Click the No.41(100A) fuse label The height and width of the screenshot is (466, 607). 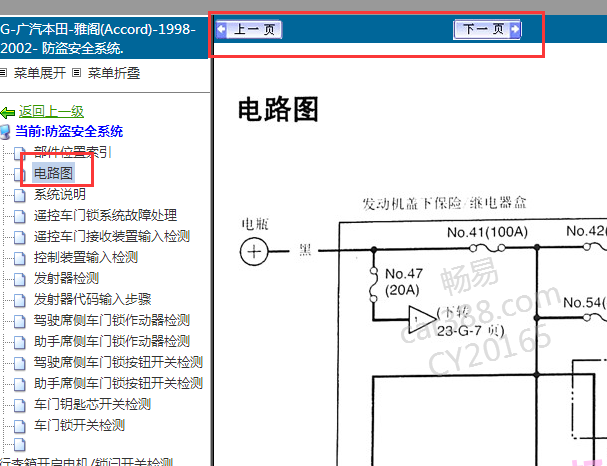(x=487, y=232)
